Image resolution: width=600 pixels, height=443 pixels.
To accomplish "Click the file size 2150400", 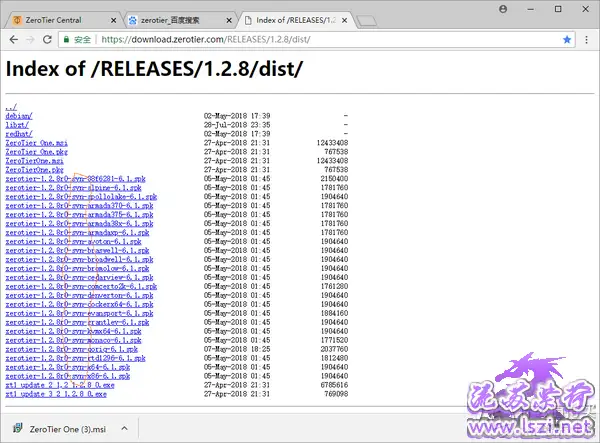I will click(x=334, y=179).
